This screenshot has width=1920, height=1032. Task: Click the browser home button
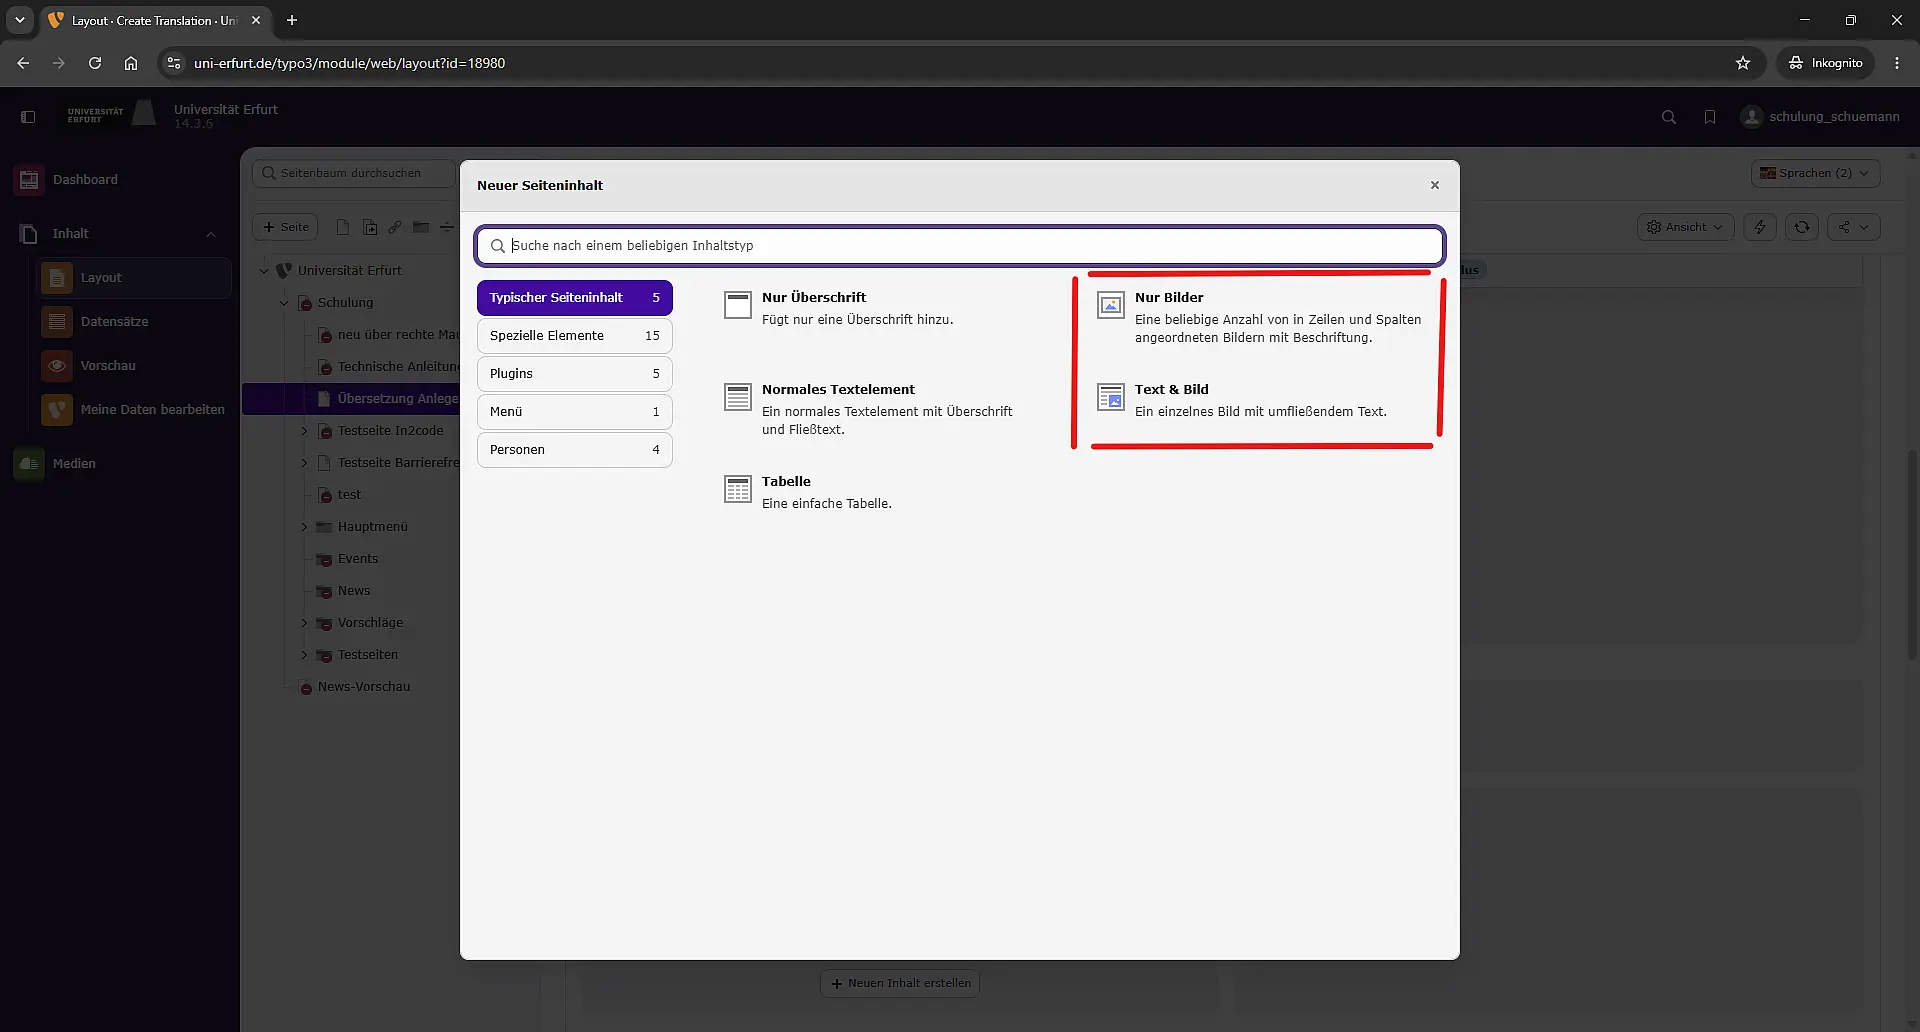(131, 63)
